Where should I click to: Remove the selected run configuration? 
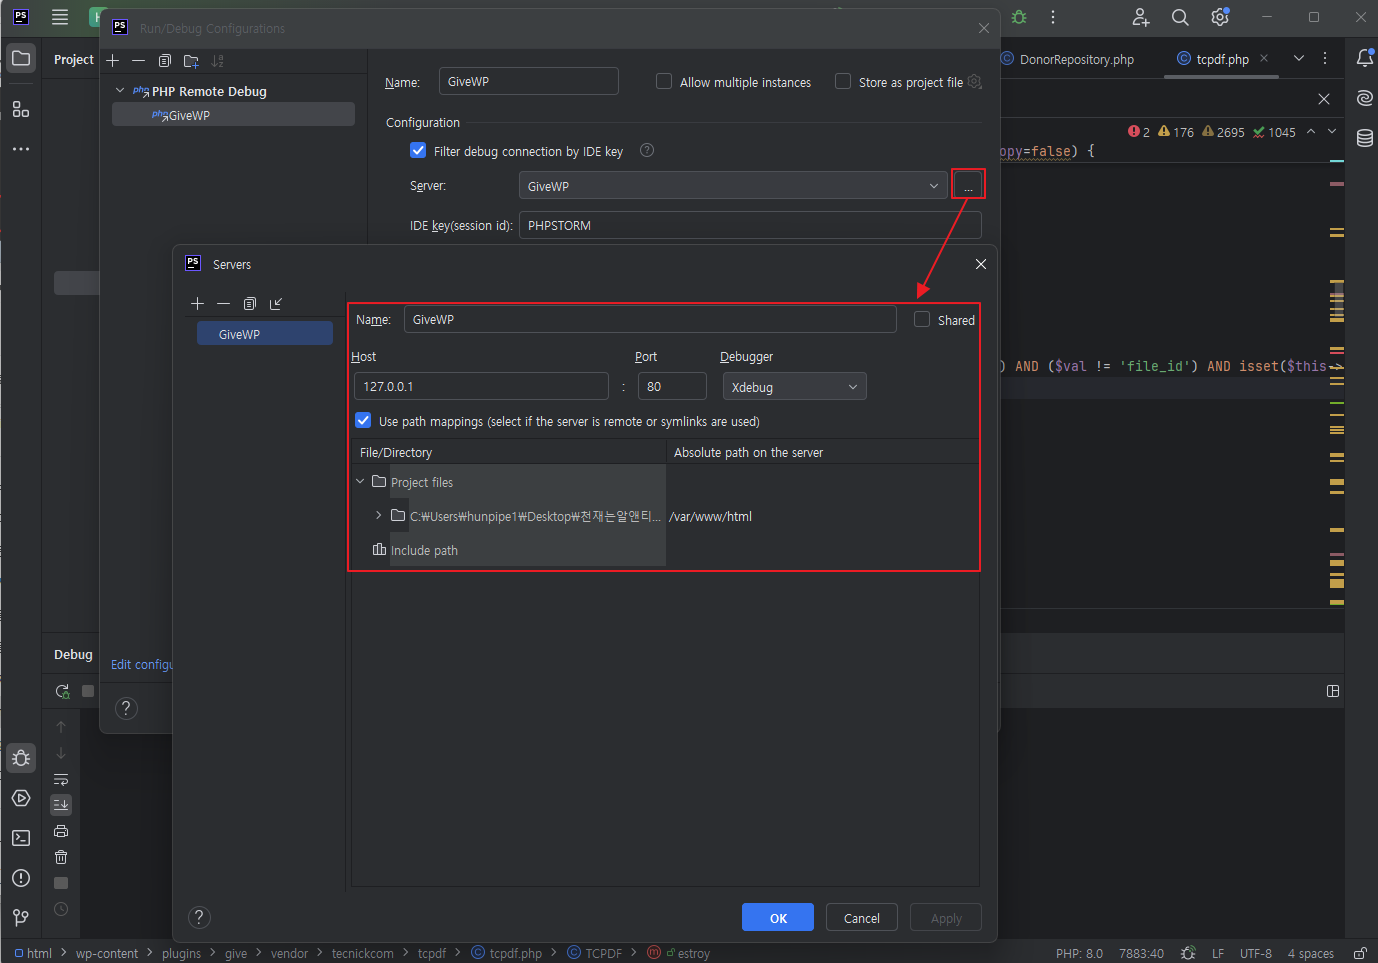click(x=139, y=61)
